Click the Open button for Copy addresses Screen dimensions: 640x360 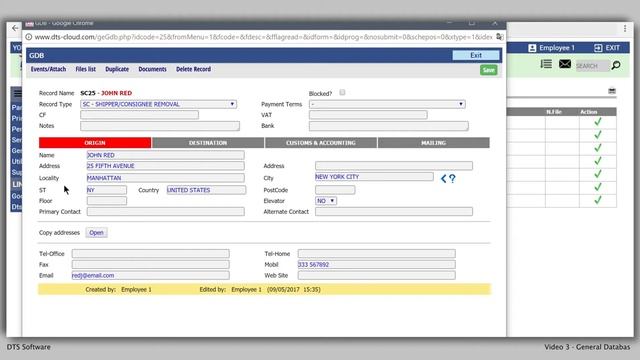click(x=96, y=233)
